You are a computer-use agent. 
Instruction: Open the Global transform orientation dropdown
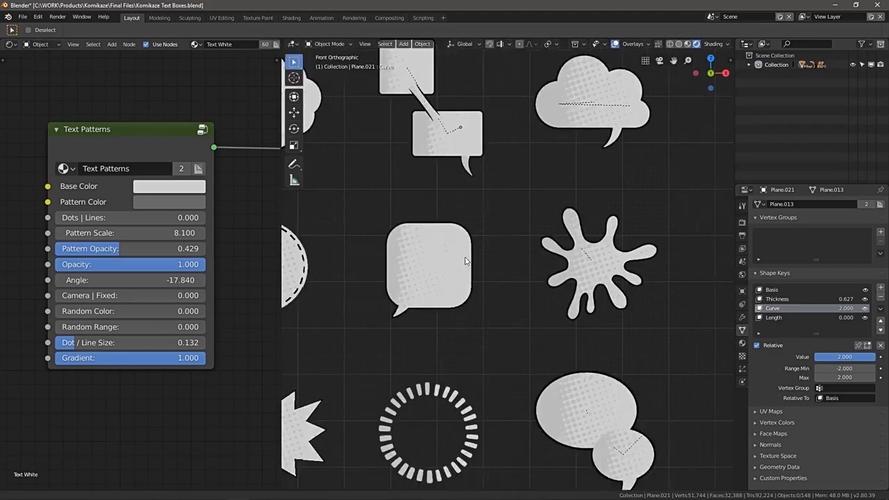pyautogui.click(x=464, y=44)
